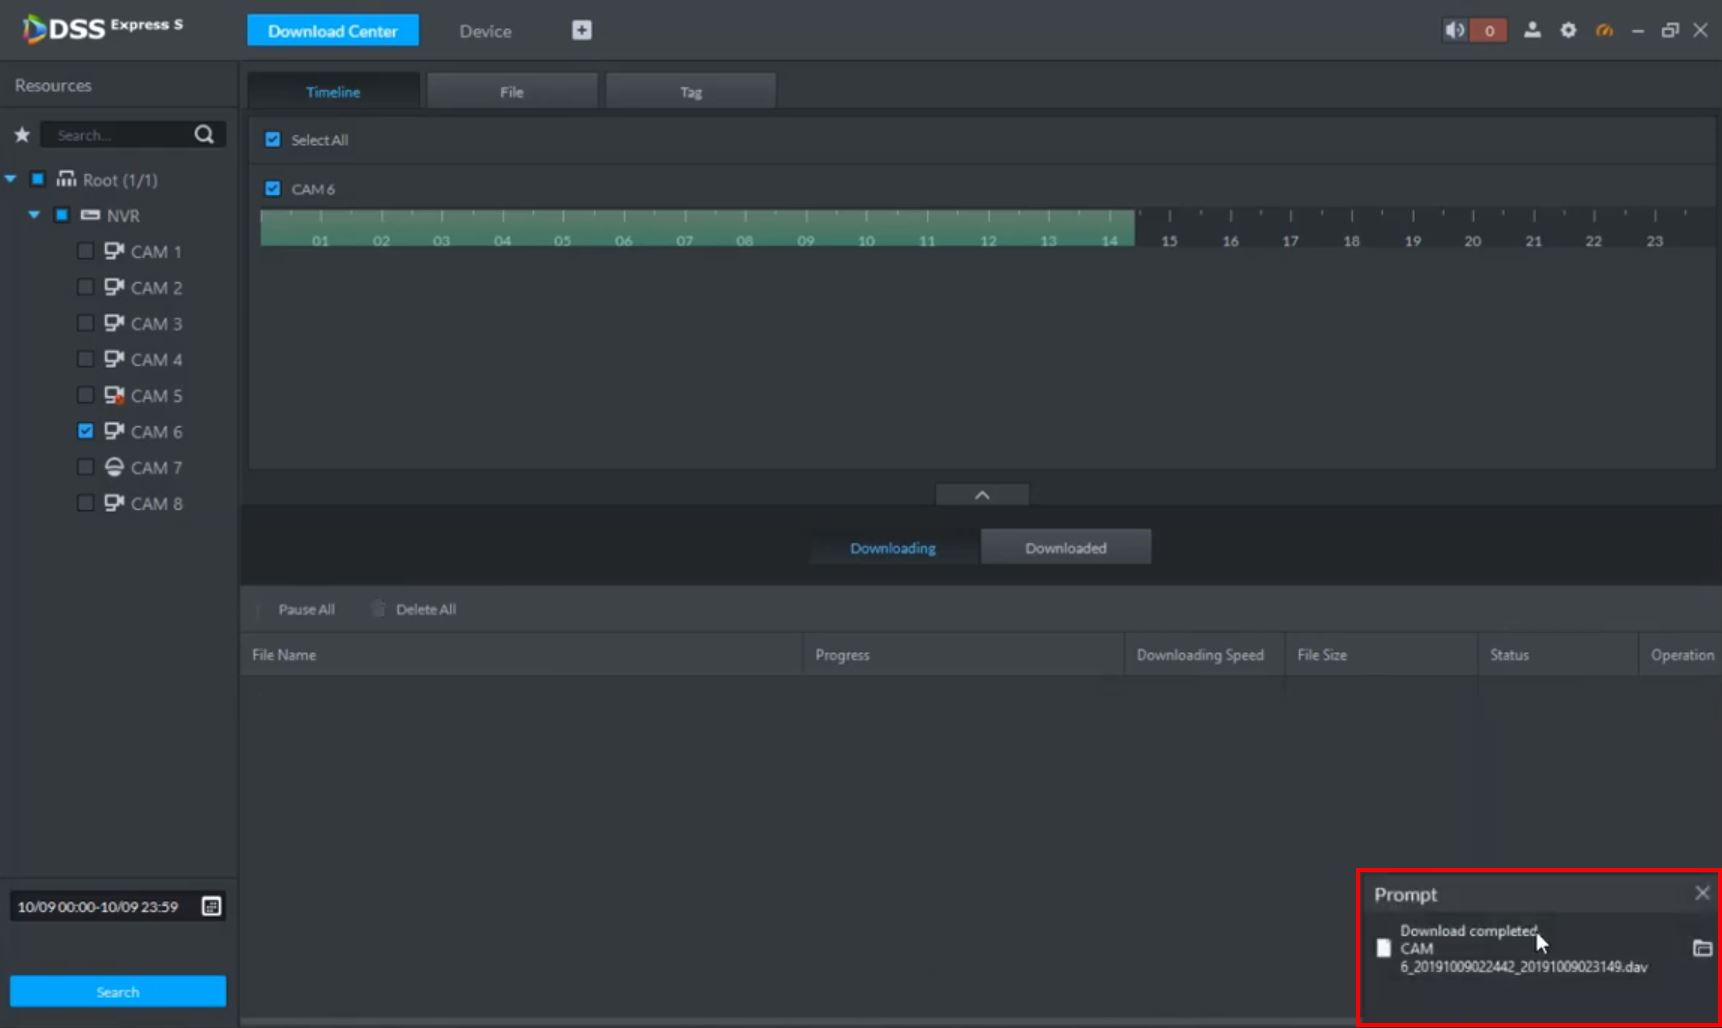
Task: Click the magnifier search icon in Resources
Action: [204, 135]
